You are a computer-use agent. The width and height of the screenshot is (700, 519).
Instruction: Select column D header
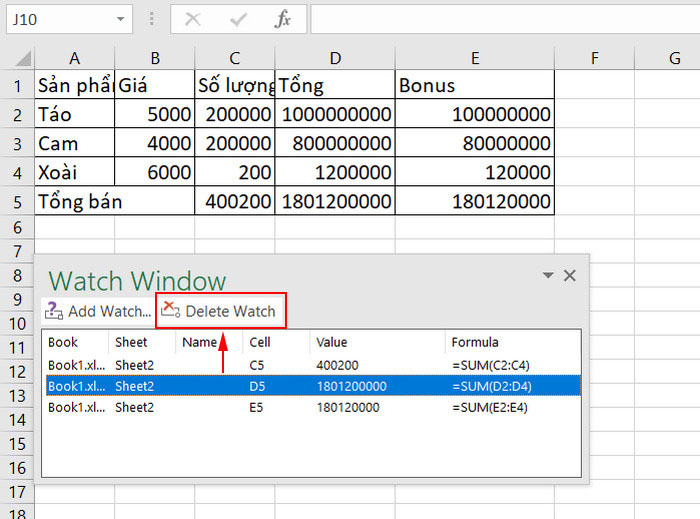(335, 58)
